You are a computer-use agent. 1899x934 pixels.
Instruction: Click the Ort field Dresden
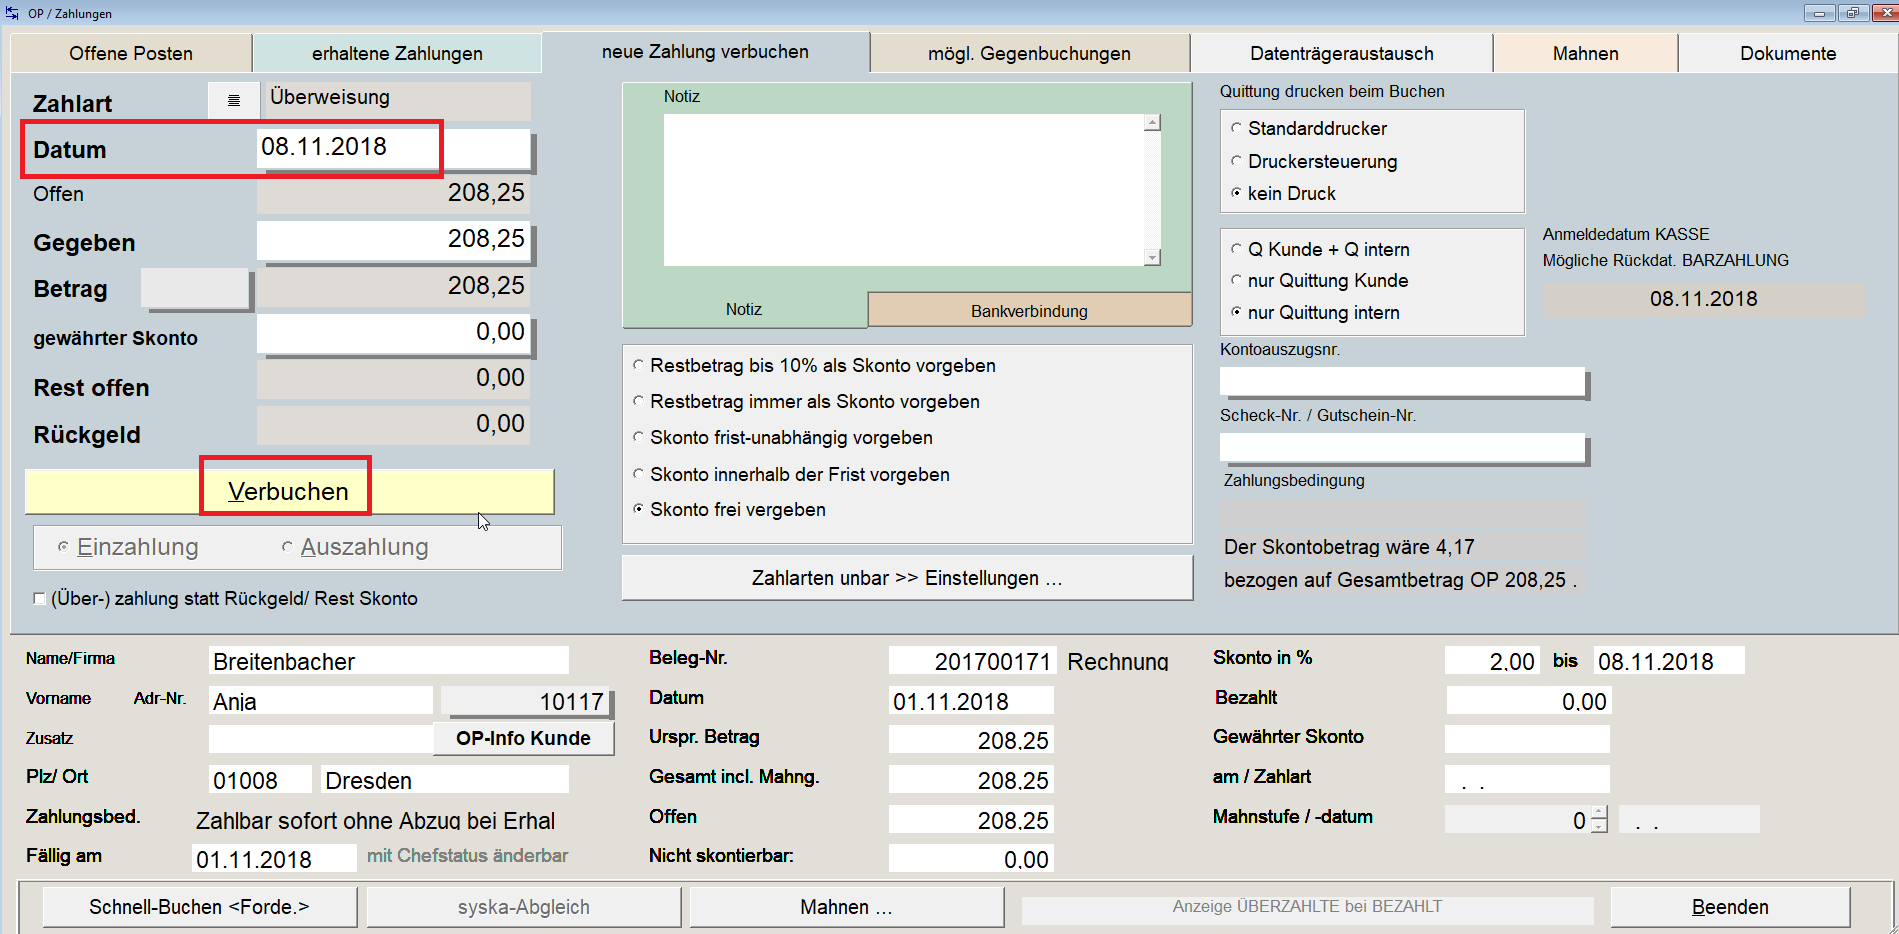click(x=445, y=780)
